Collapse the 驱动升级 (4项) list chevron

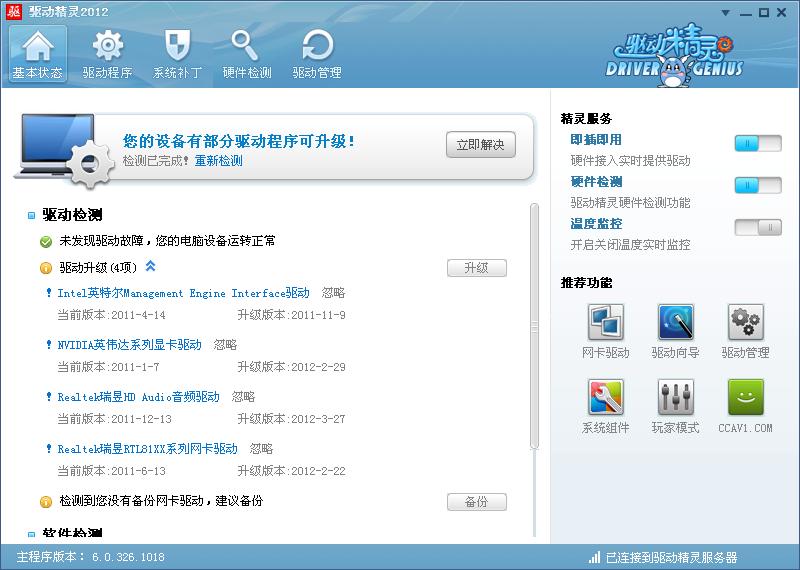click(151, 266)
